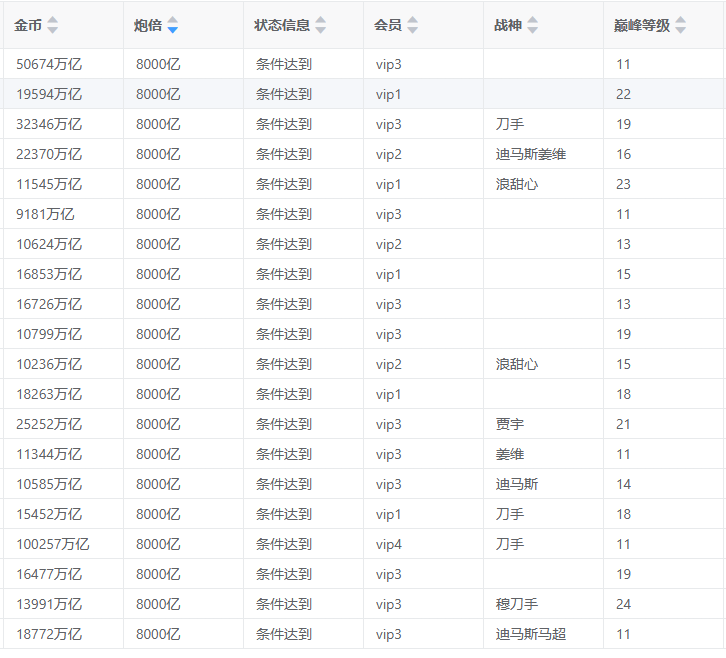
Task: Click the peak level 24 cell
Action: pos(624,604)
